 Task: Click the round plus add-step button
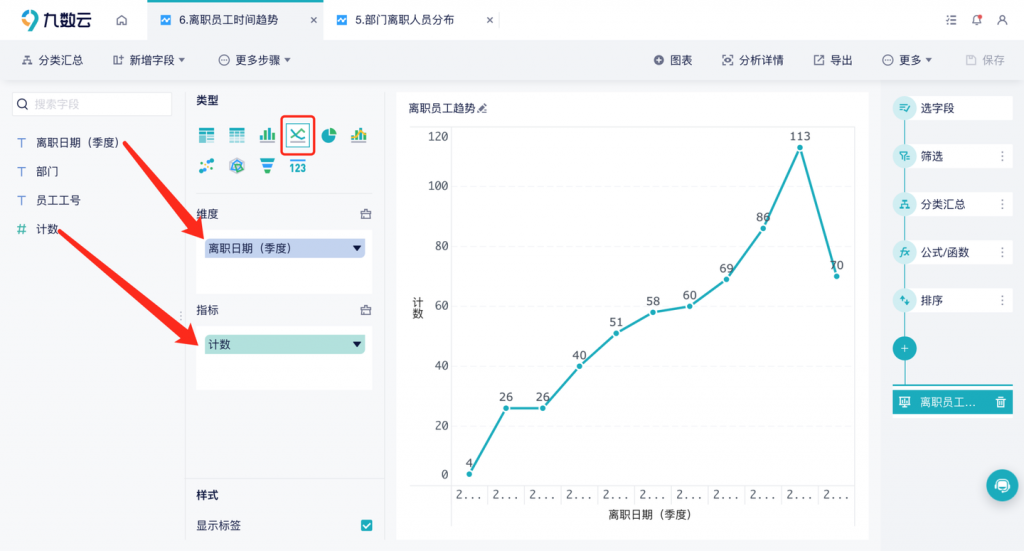904,348
